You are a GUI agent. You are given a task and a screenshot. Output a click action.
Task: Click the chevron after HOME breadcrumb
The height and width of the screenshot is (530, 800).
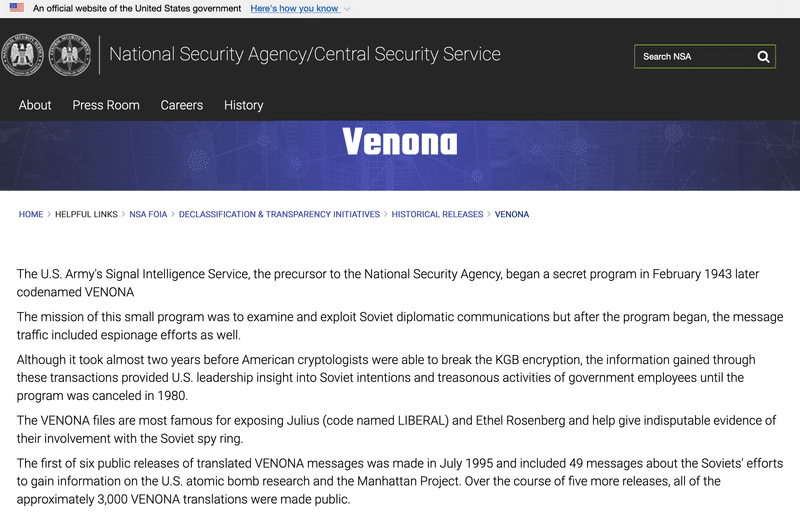click(49, 214)
